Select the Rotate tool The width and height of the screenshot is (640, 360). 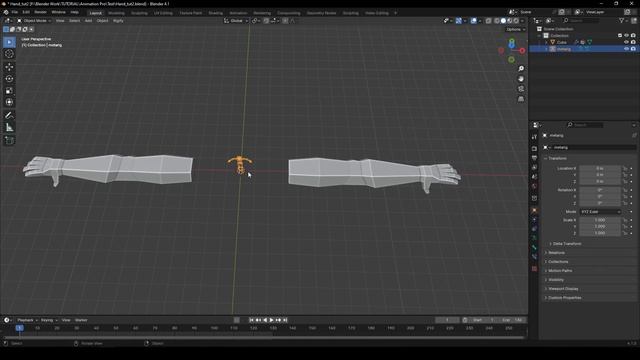[9, 79]
